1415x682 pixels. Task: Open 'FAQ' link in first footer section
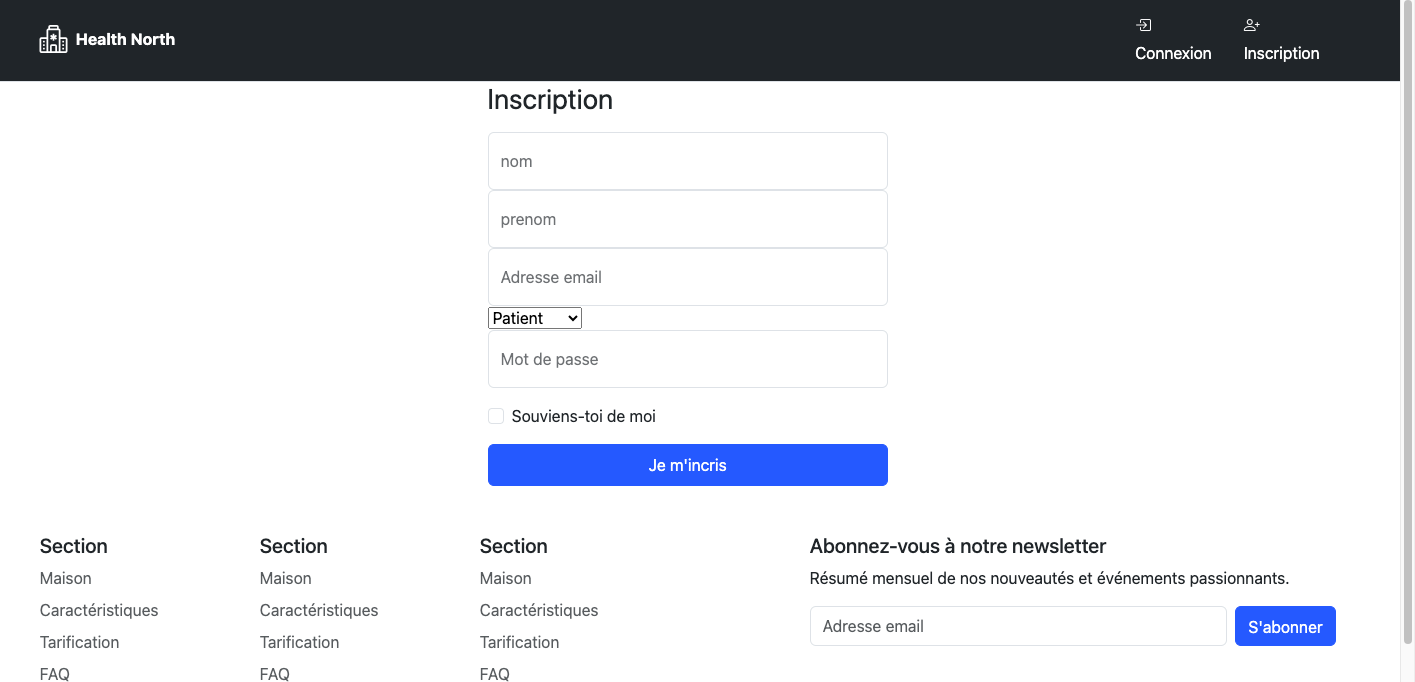[55, 673]
